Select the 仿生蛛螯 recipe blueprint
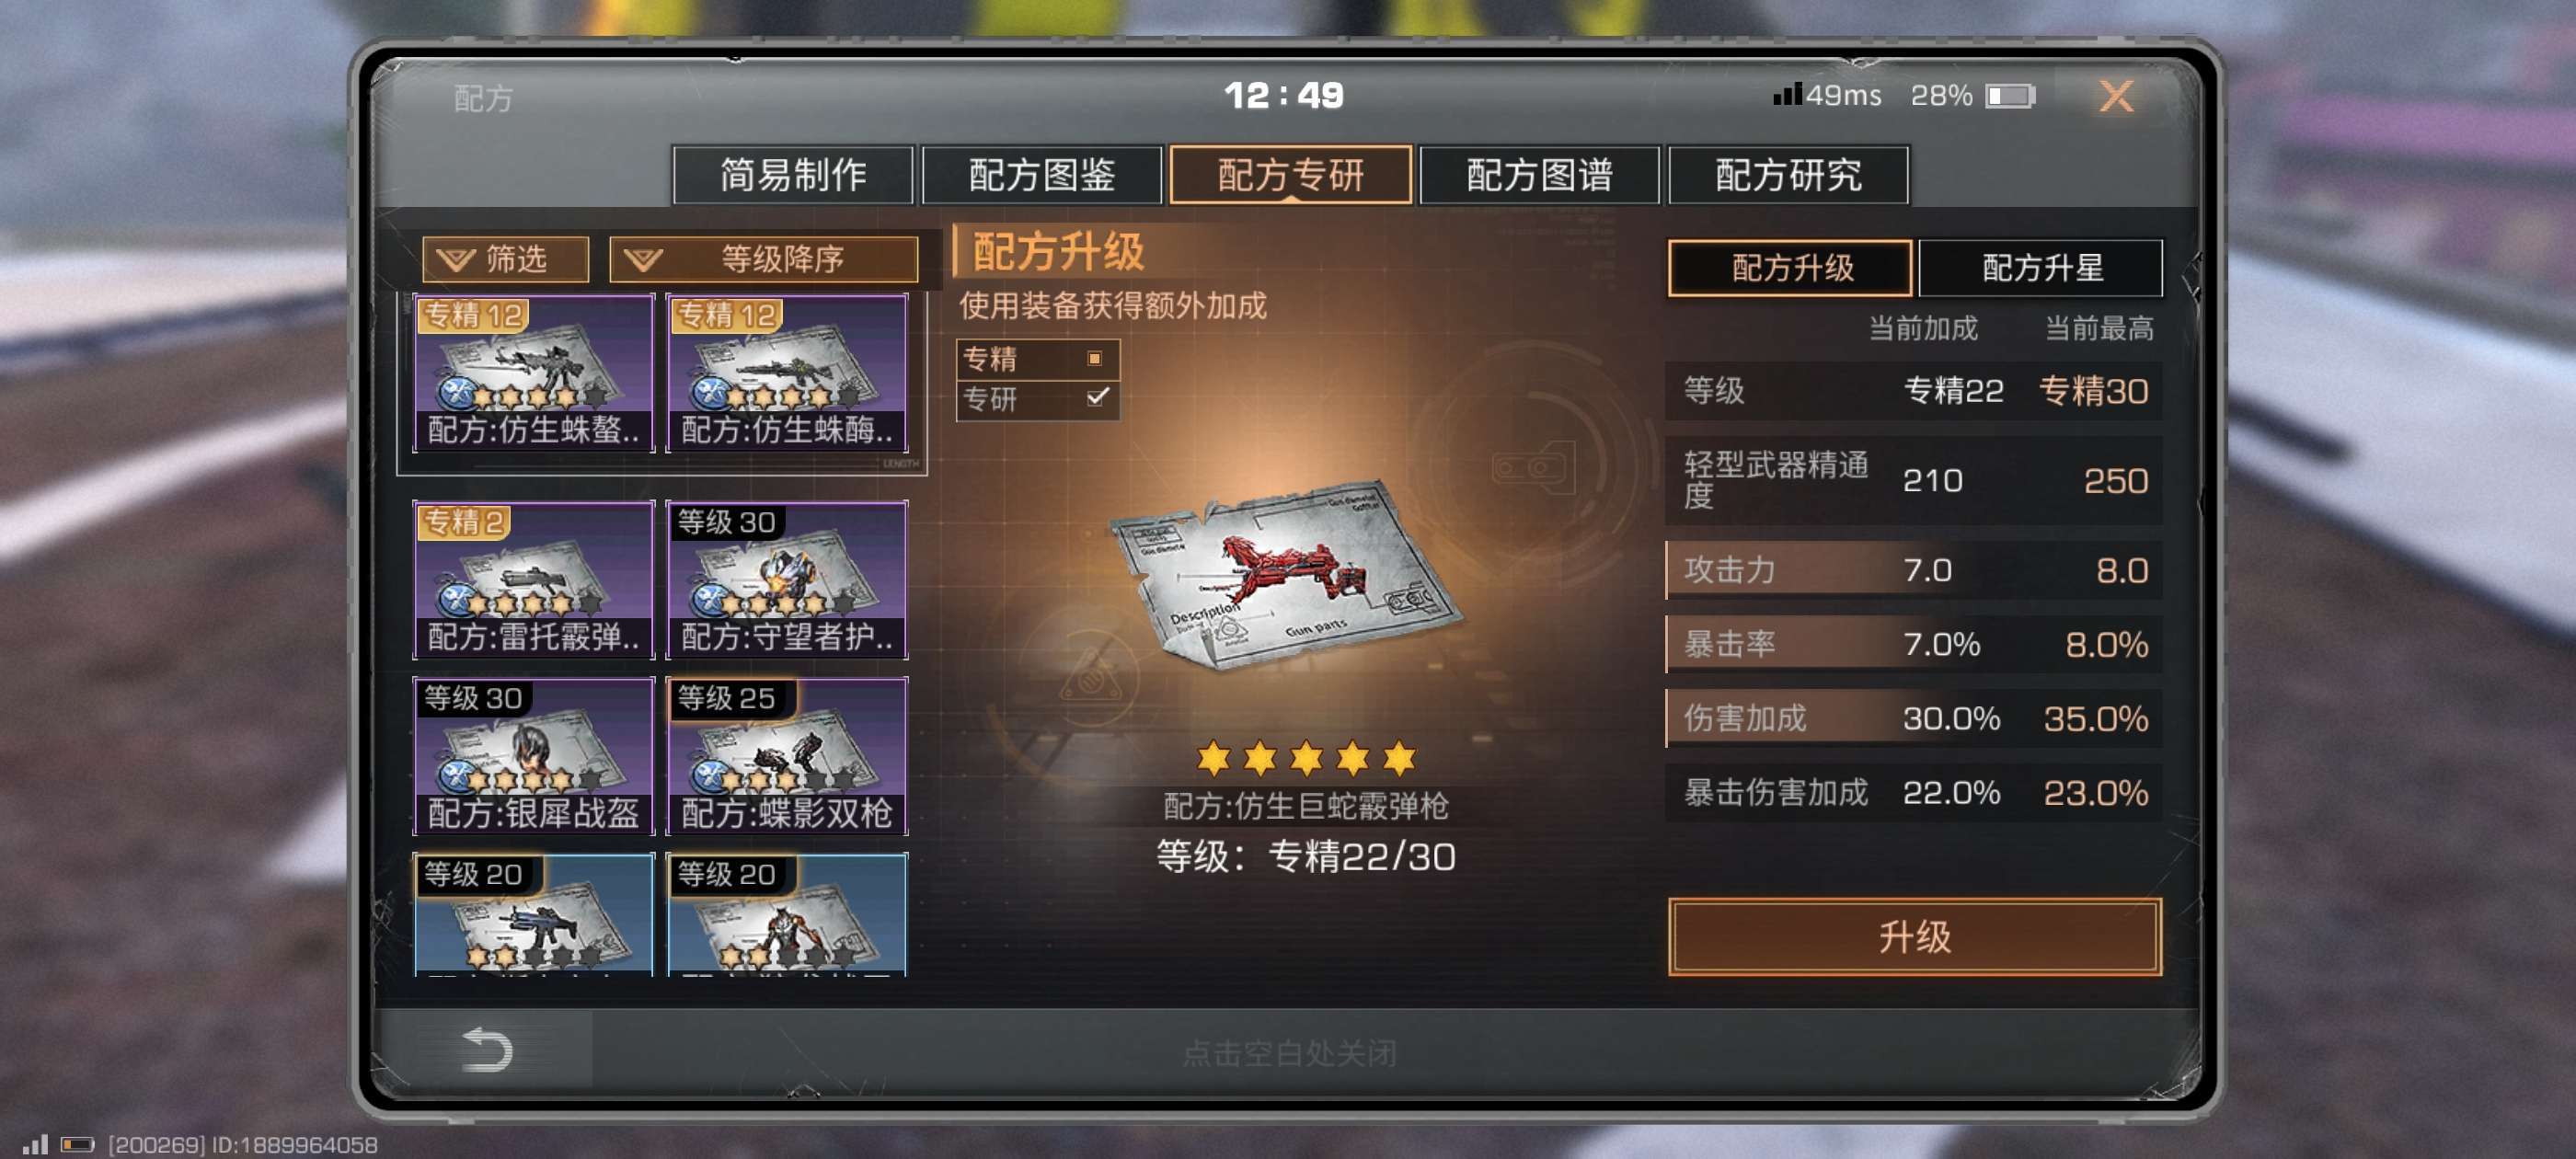 534,373
